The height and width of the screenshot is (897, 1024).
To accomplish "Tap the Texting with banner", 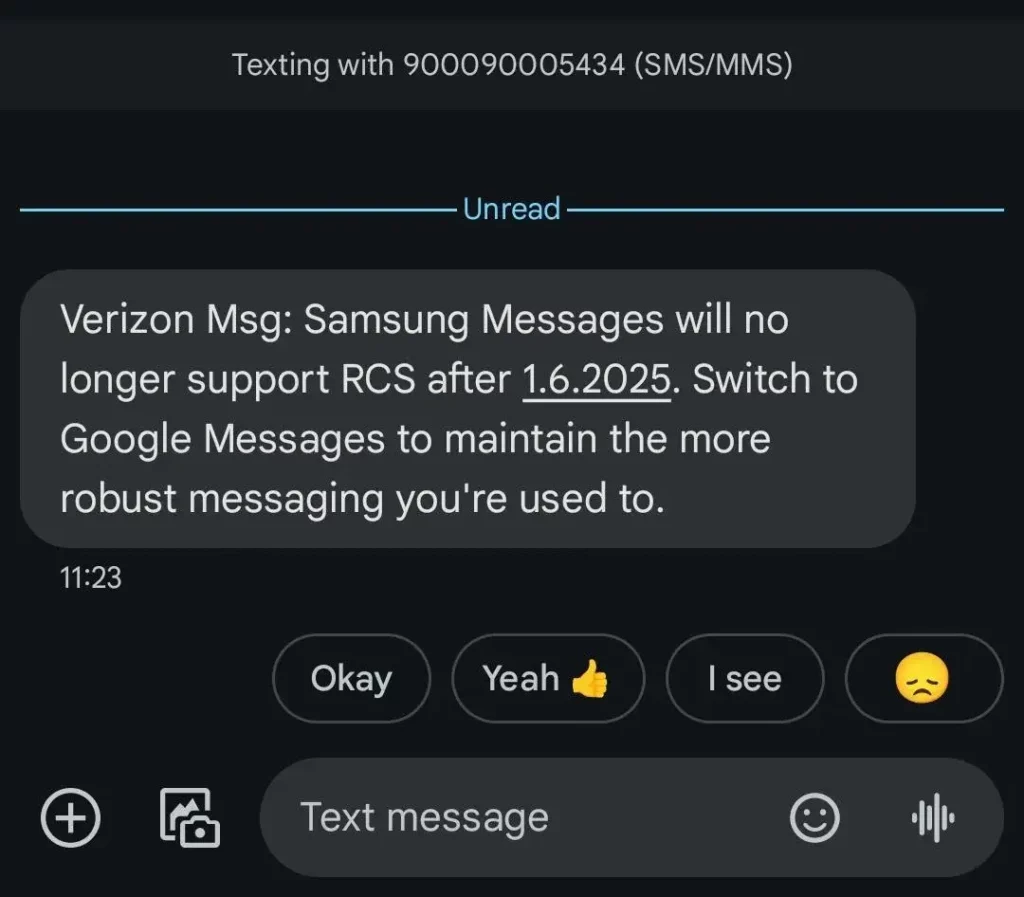I will click(x=512, y=65).
